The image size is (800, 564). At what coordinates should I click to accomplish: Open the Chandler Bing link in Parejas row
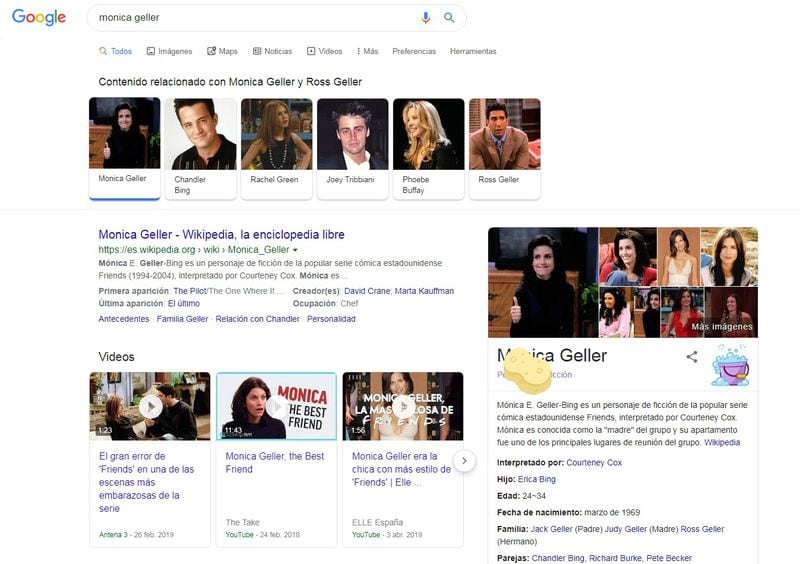coord(558,558)
